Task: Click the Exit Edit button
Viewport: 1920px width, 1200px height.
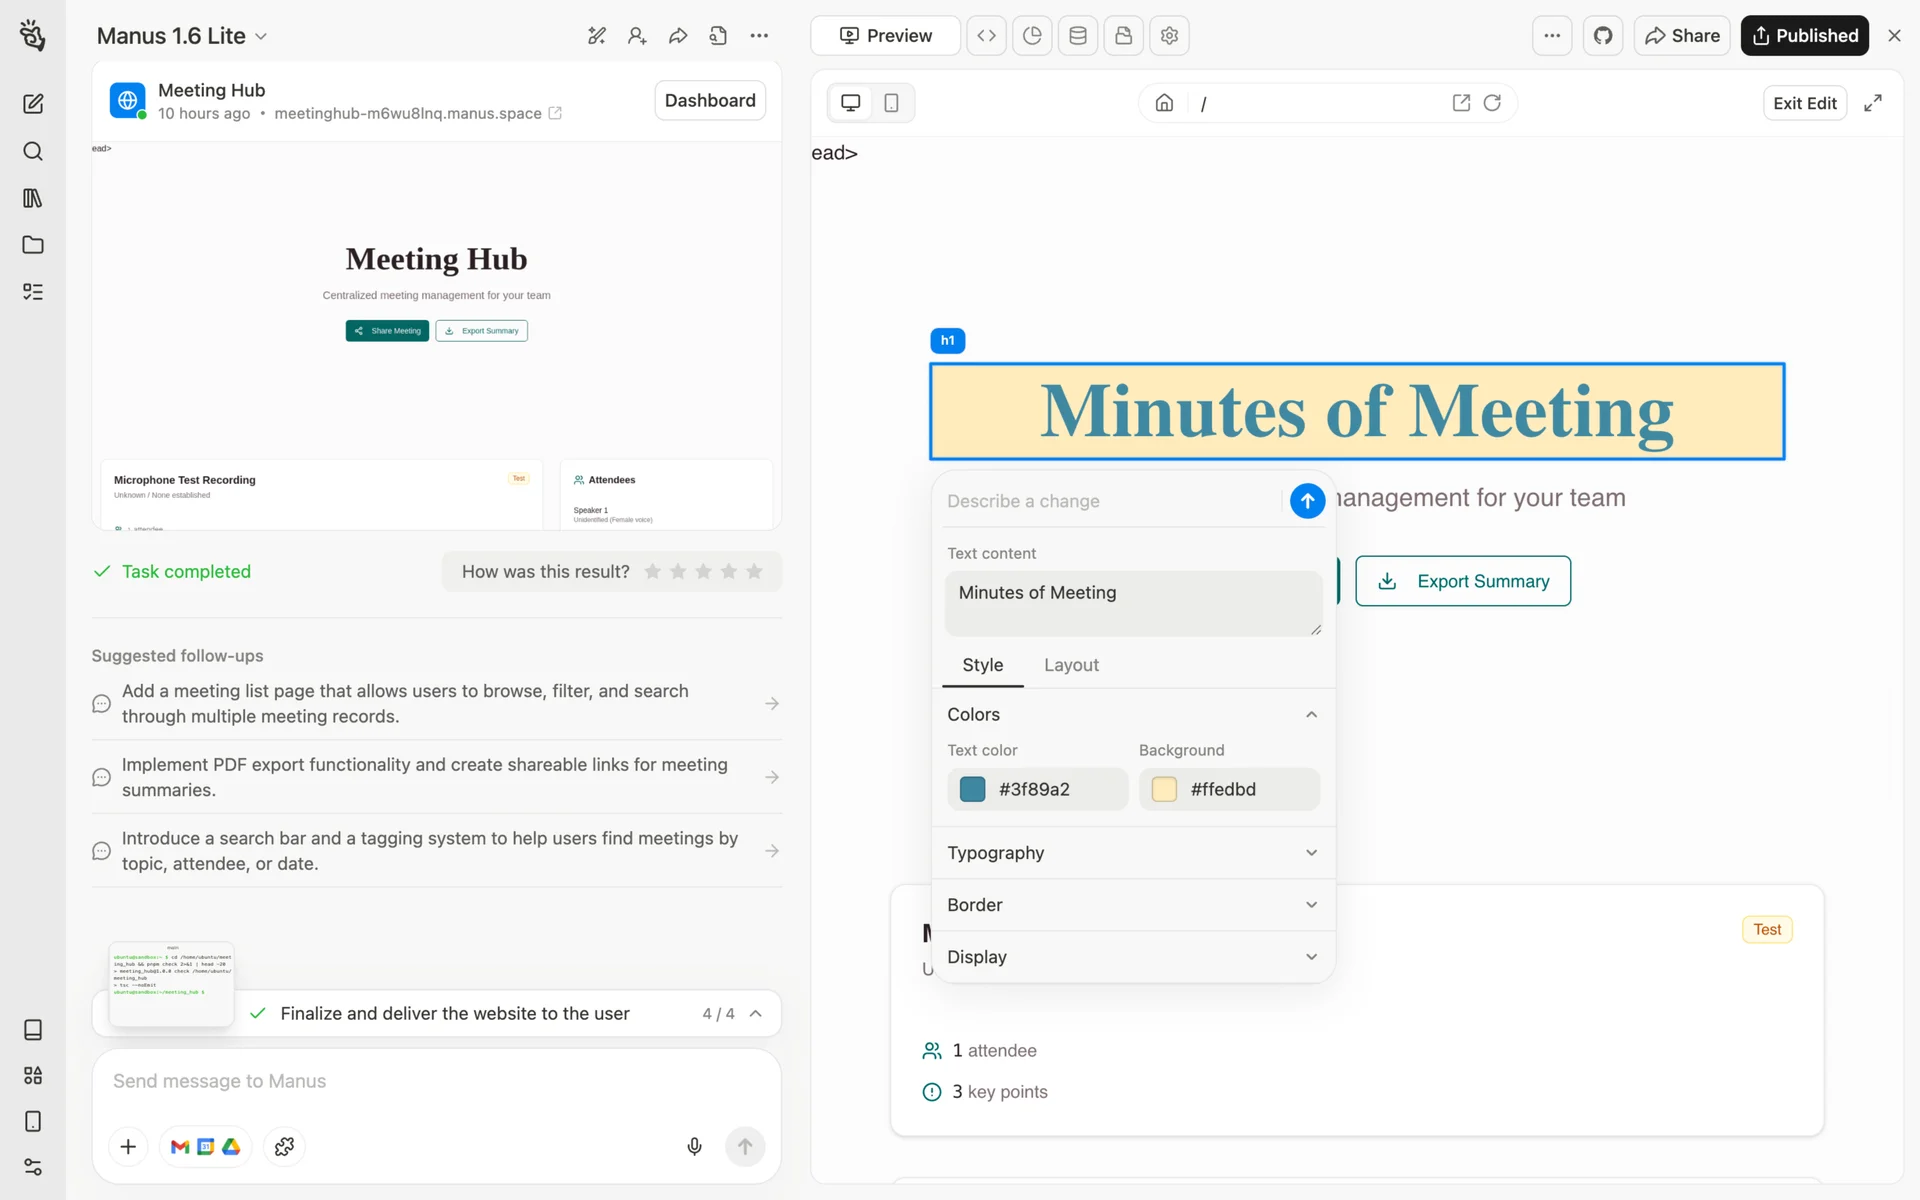Action: (x=1804, y=103)
